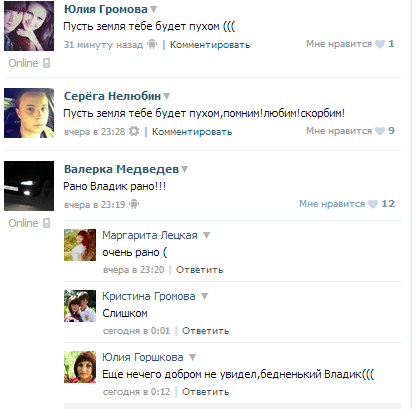Expand arrow menu beside Серёга Нелюбин
The width and height of the screenshot is (412, 409).
click(x=166, y=96)
